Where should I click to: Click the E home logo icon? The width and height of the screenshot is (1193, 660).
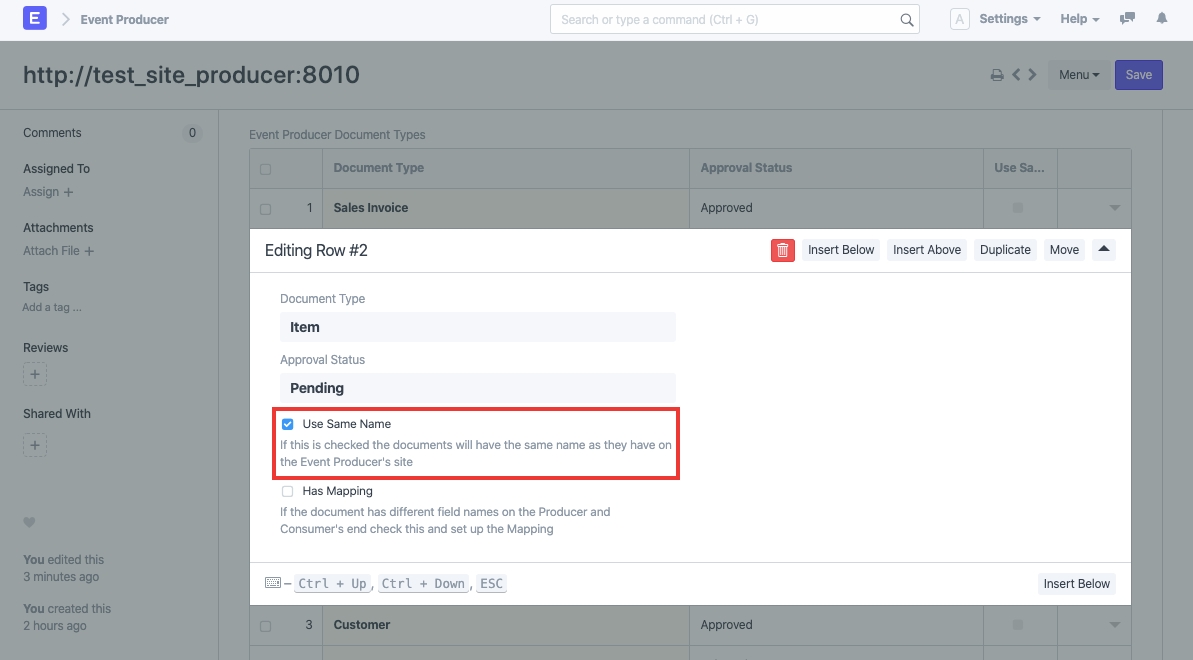[35, 19]
